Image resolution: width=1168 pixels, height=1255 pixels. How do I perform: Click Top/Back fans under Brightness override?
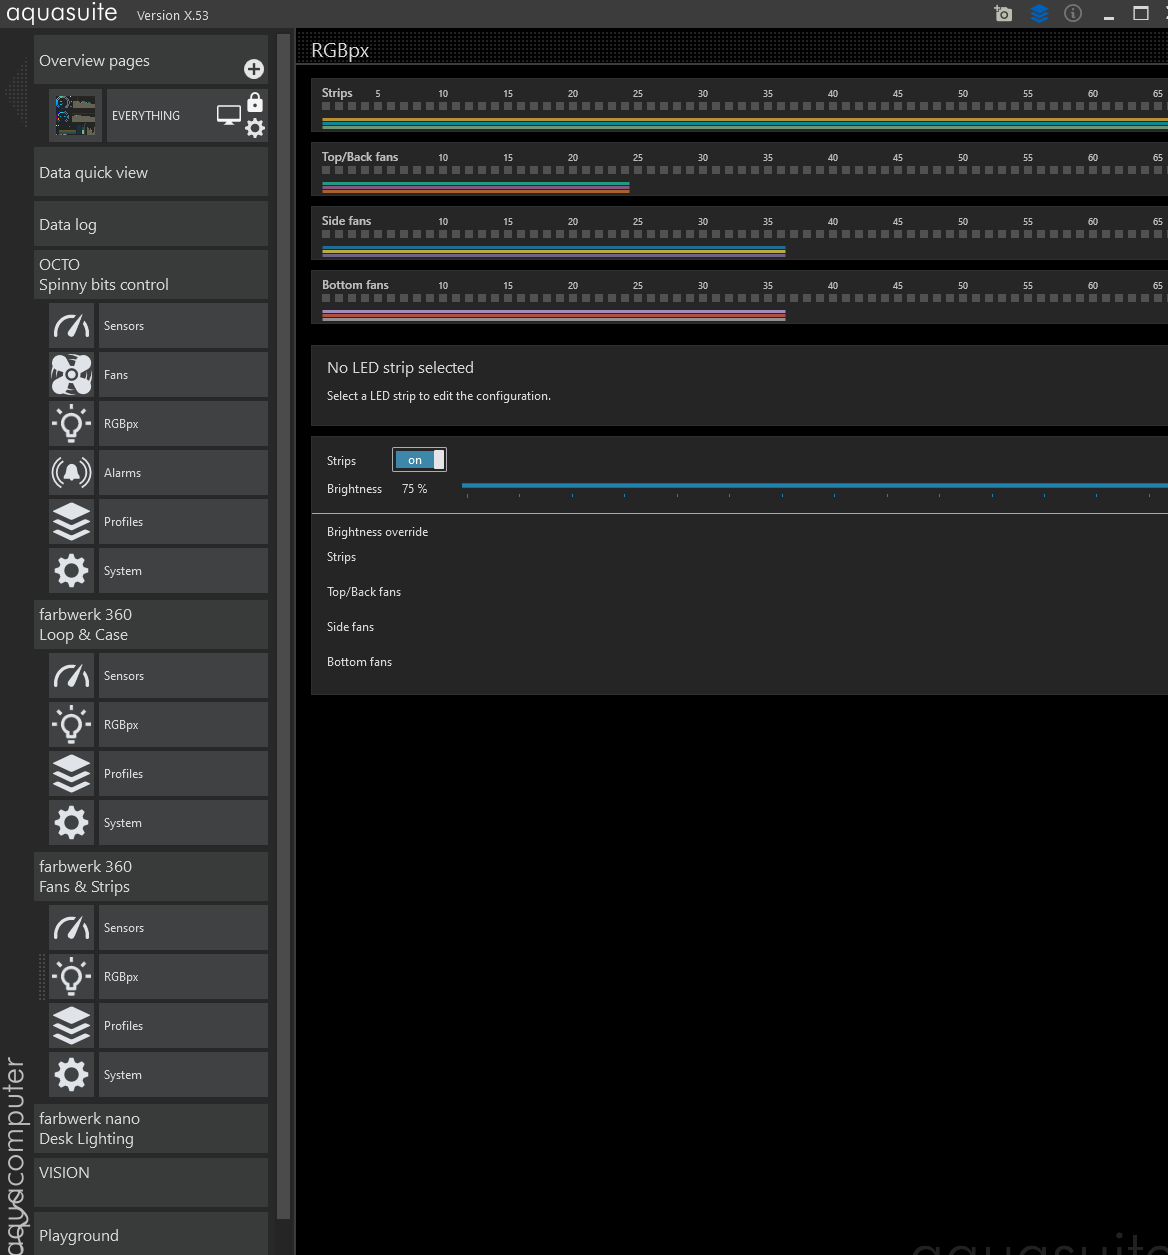[x=364, y=592]
